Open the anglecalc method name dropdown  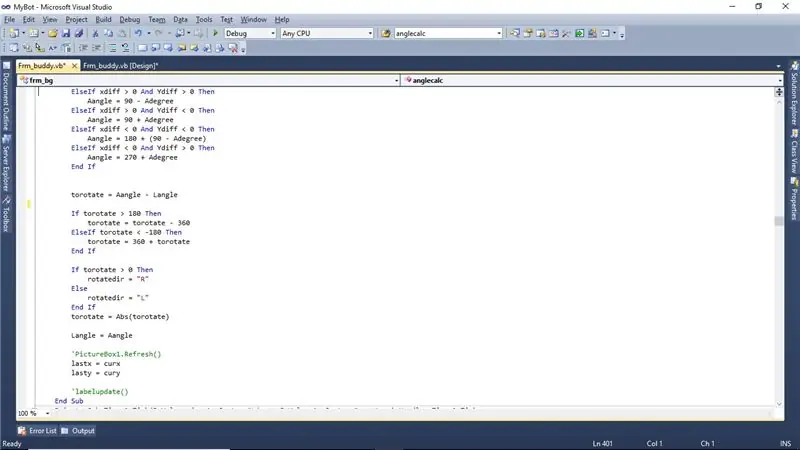click(x=780, y=81)
